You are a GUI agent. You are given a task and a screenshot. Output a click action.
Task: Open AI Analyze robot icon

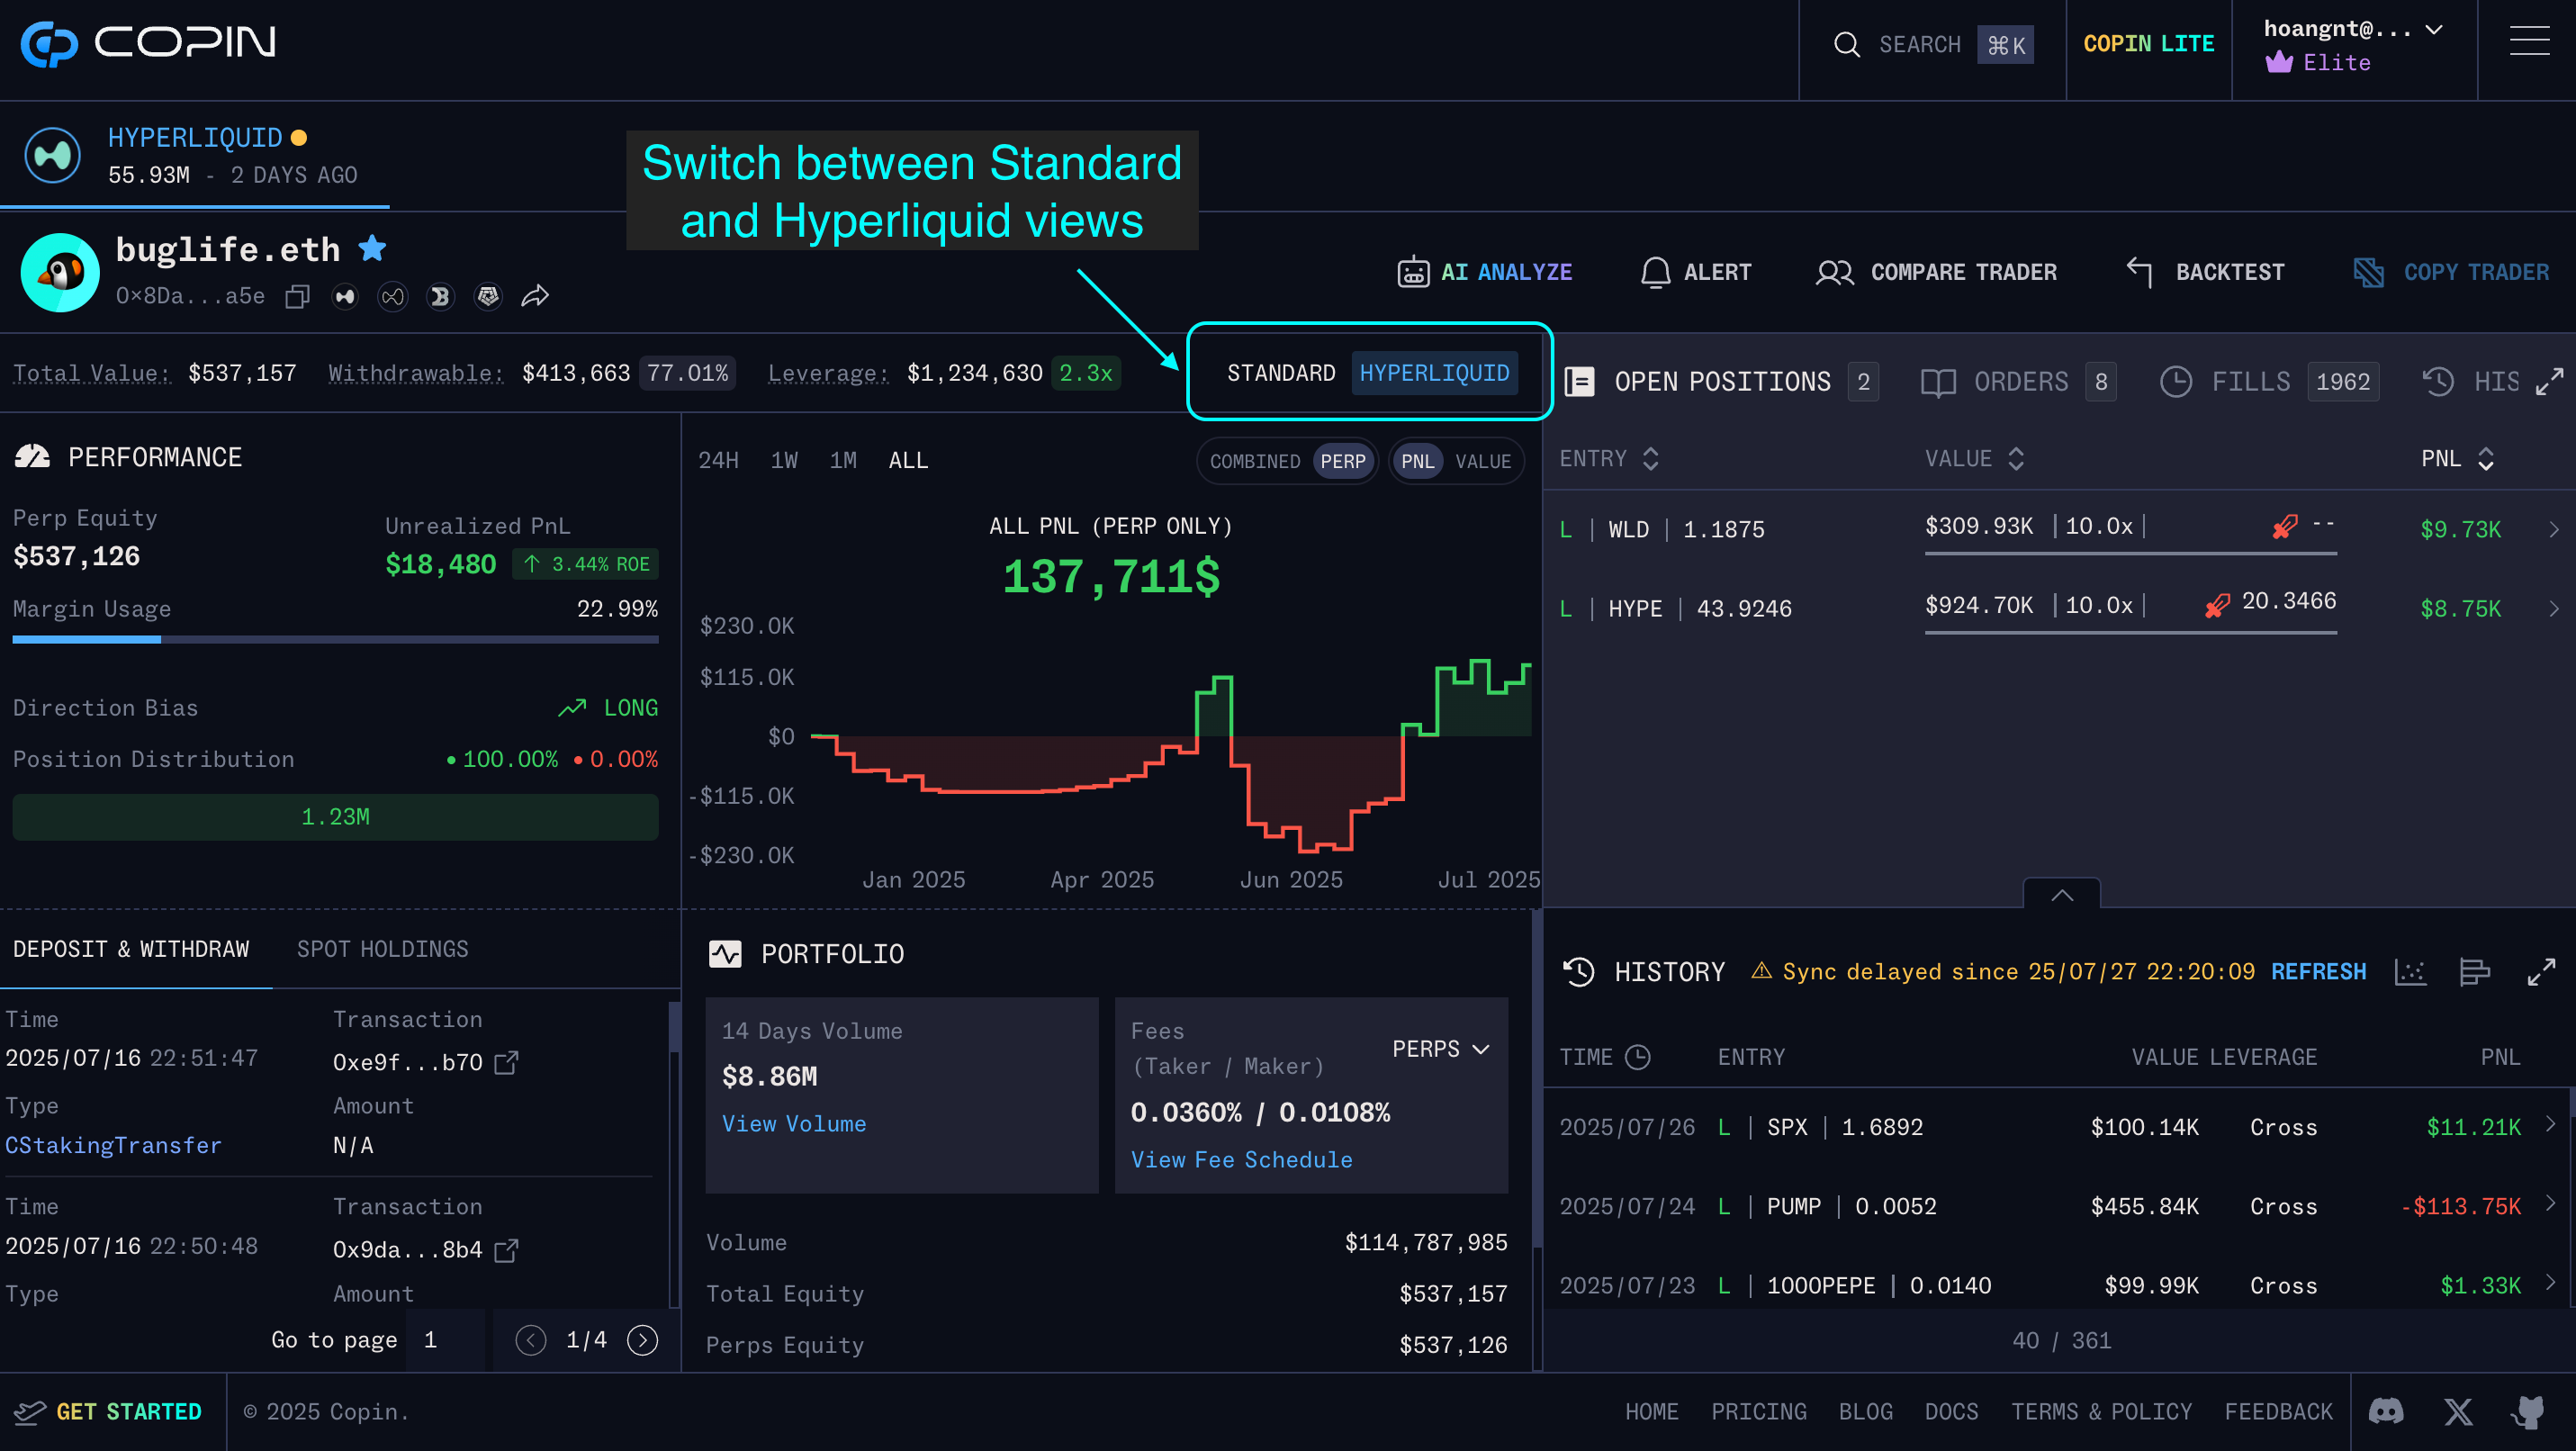pos(1412,272)
